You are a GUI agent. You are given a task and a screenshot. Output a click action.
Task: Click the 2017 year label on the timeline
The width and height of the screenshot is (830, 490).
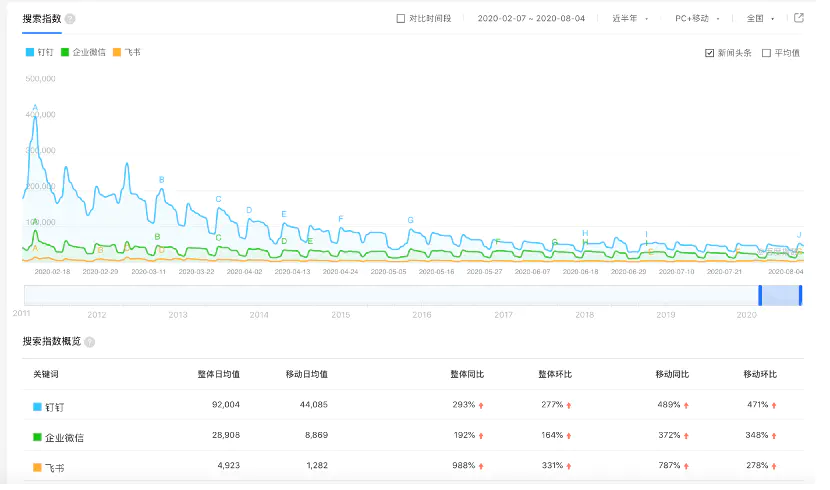[x=503, y=315]
